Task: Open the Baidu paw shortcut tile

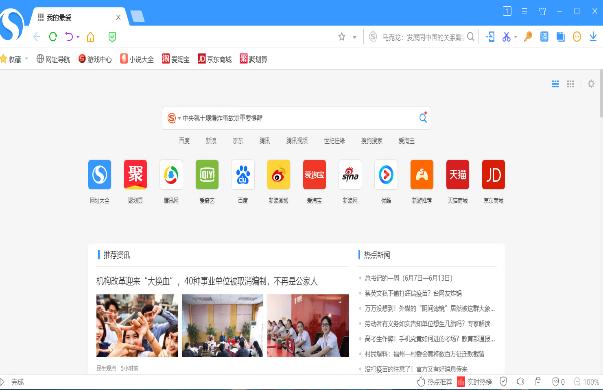Action: pos(243,175)
